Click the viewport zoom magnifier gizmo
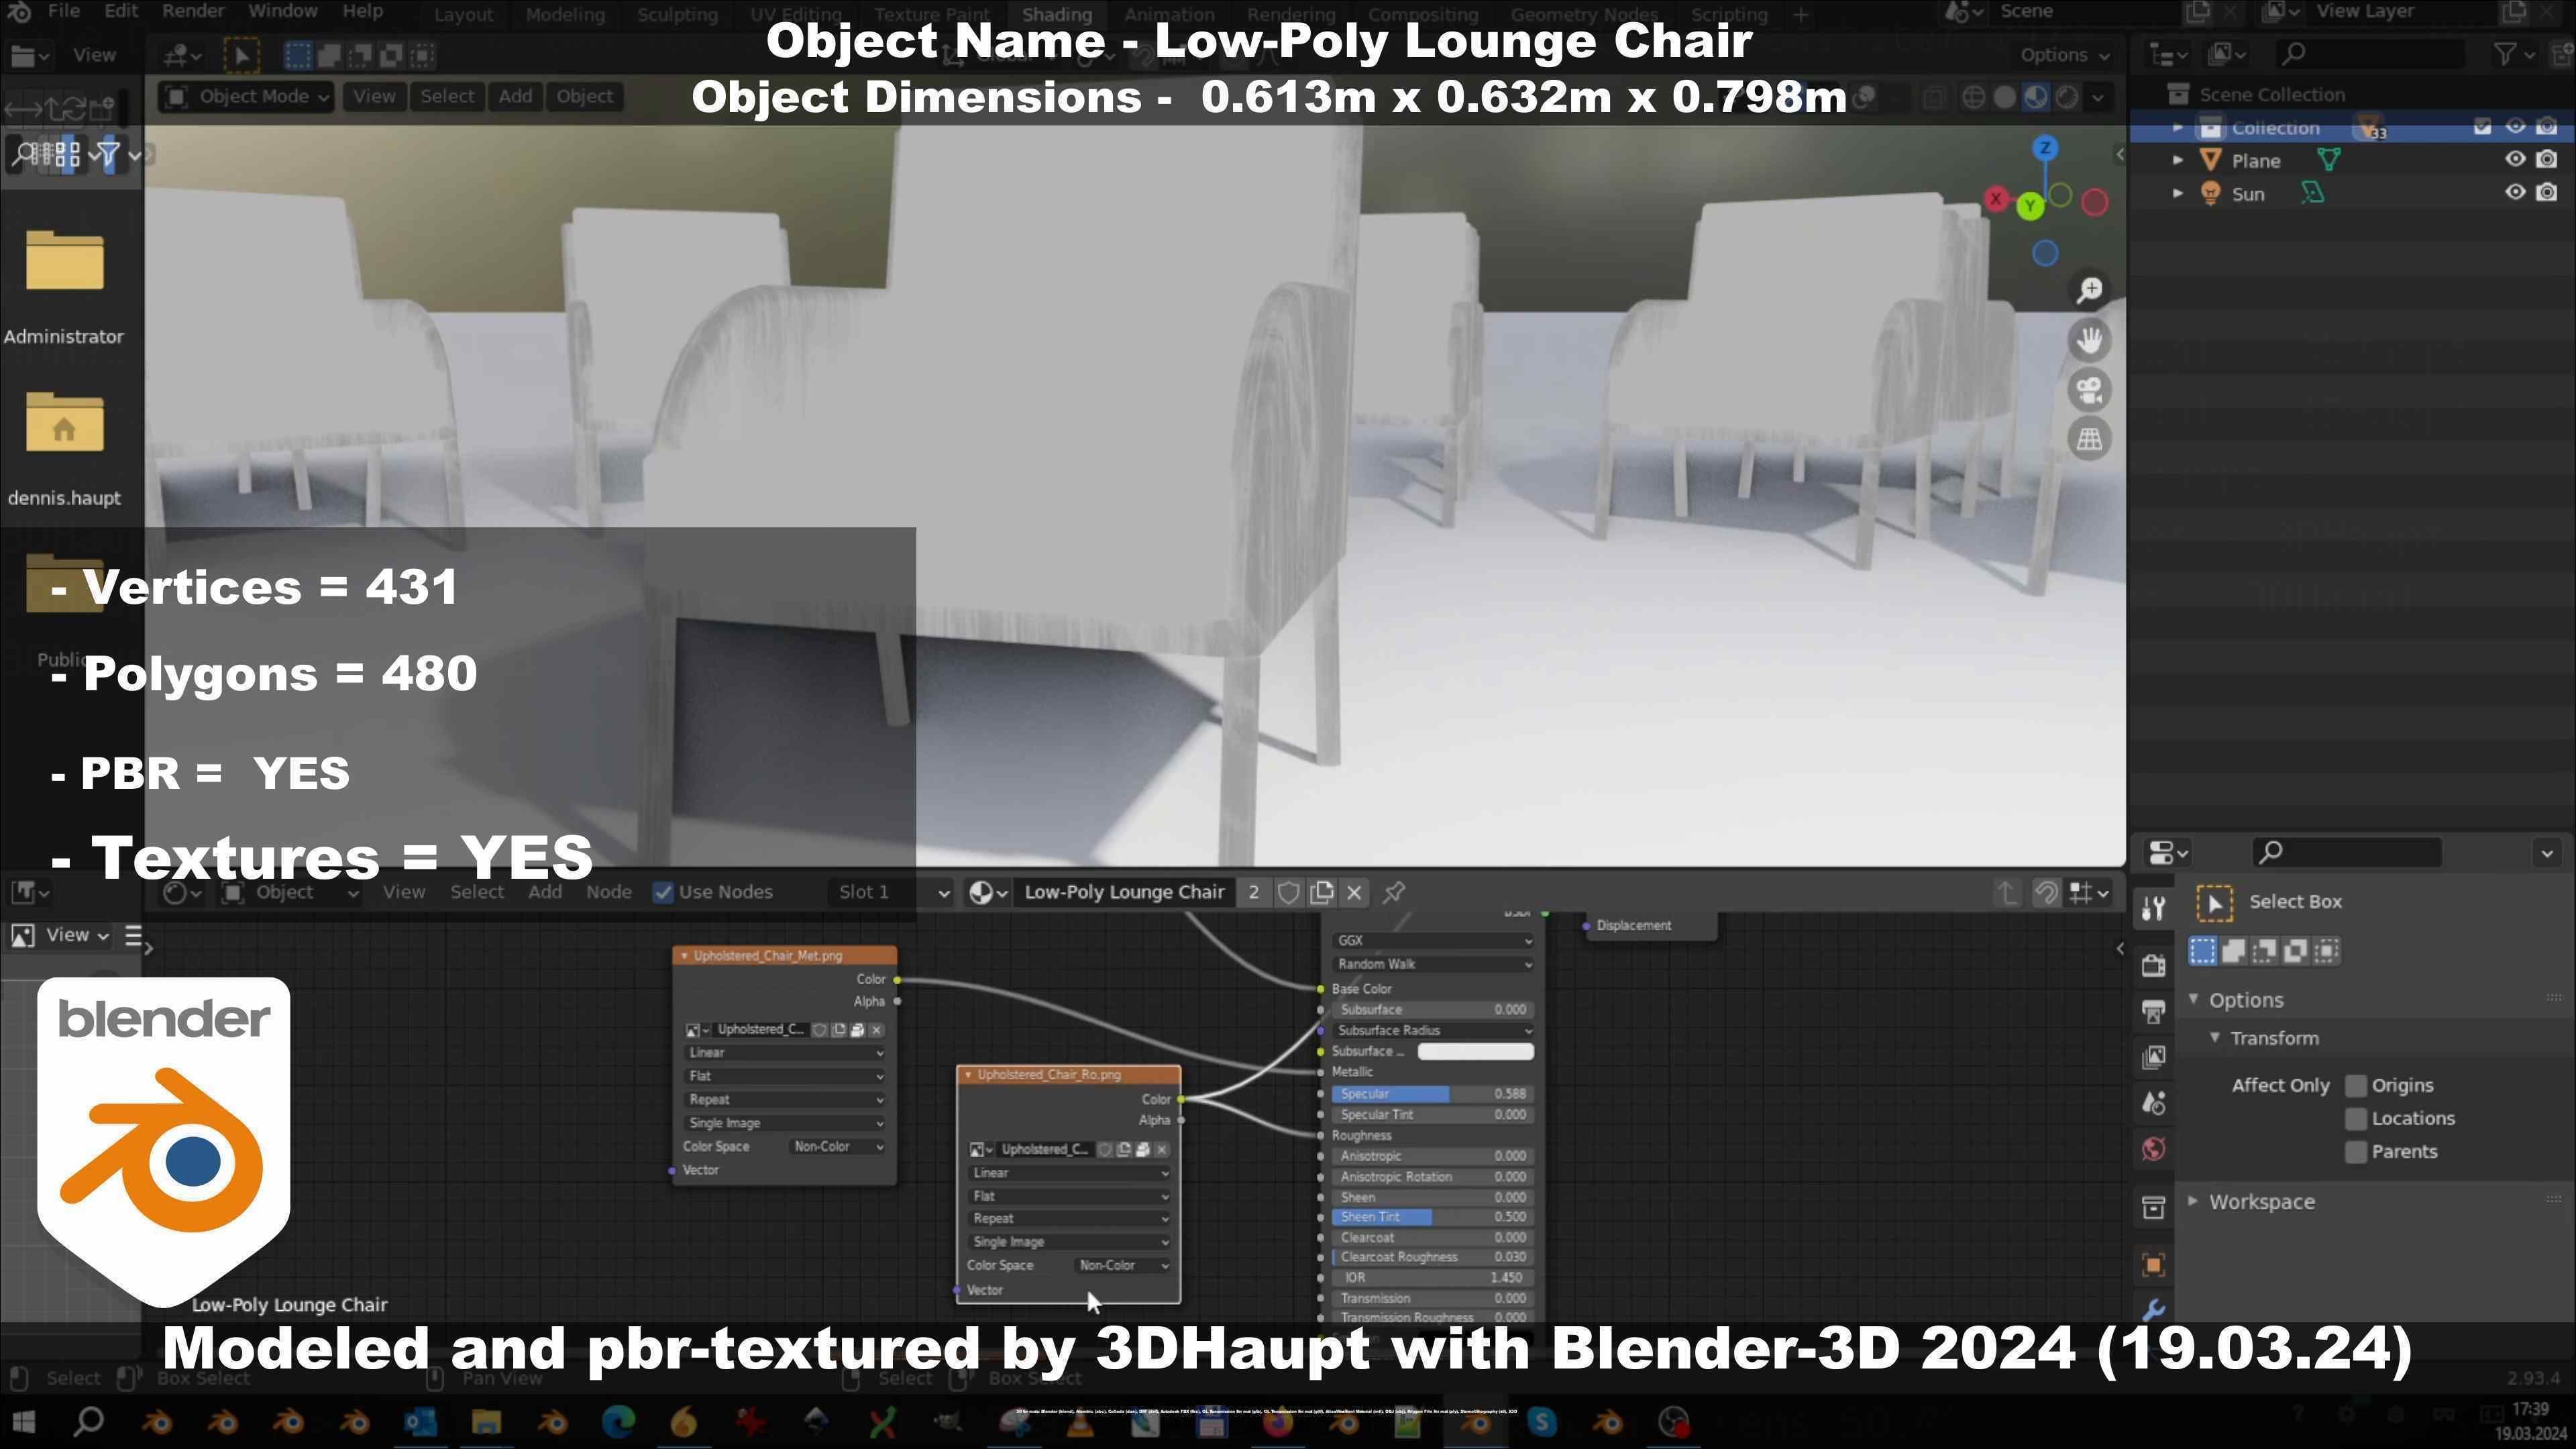The width and height of the screenshot is (2576, 1449). pyautogui.click(x=2089, y=290)
